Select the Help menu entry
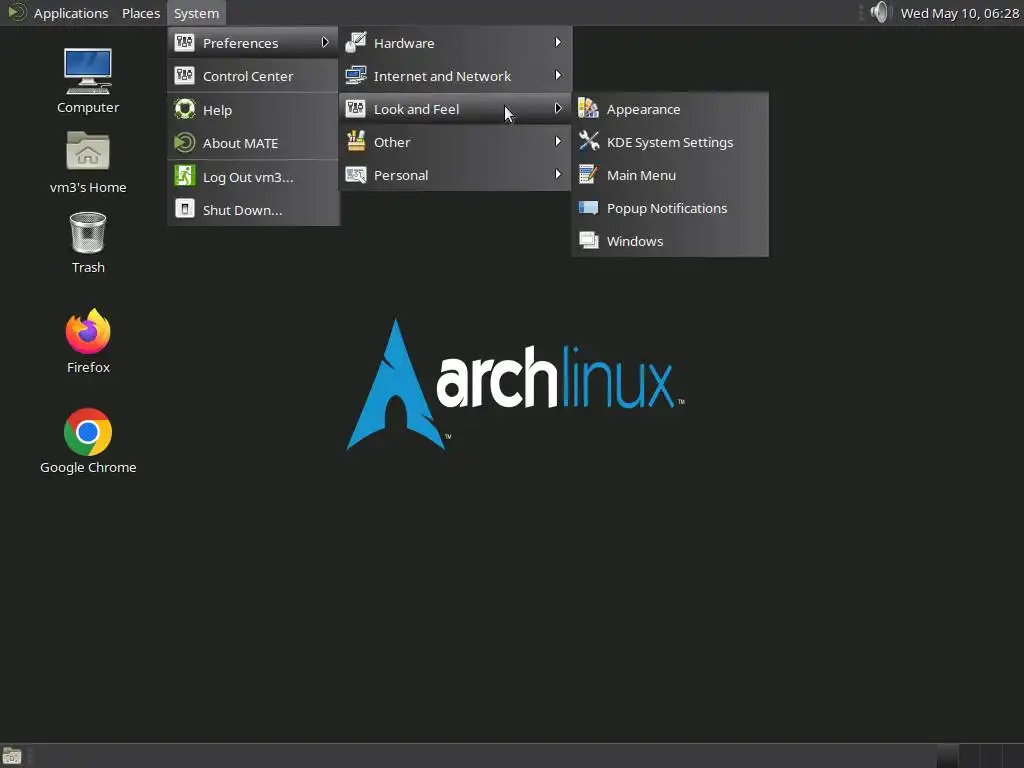The image size is (1024, 768). point(253,110)
